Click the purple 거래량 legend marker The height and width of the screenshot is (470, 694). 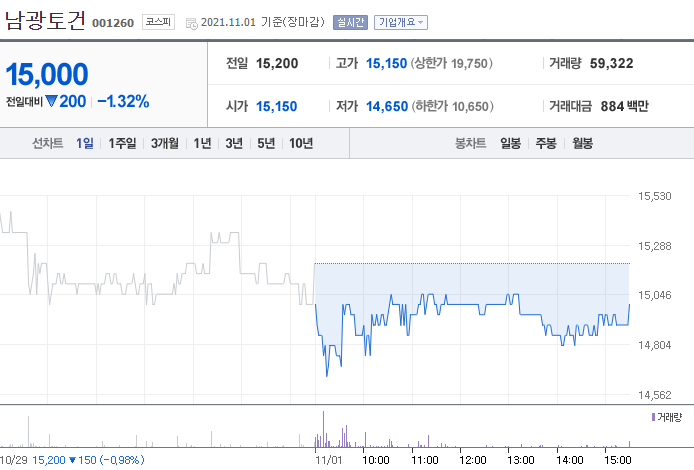pos(653,417)
